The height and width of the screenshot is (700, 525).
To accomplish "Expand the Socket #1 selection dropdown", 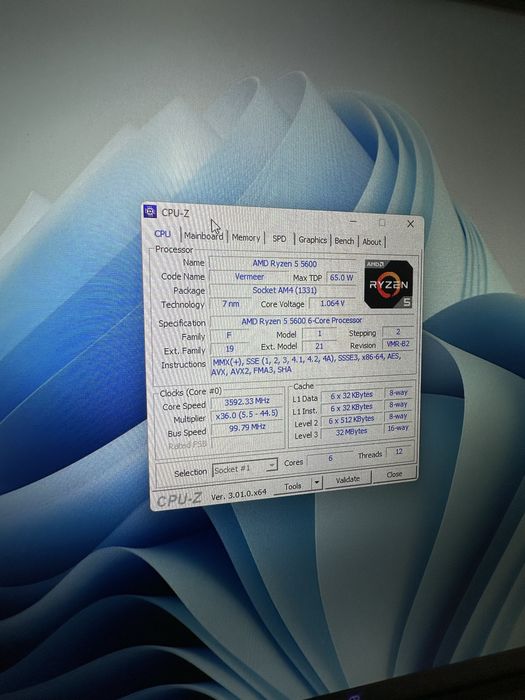I will (245, 469).
